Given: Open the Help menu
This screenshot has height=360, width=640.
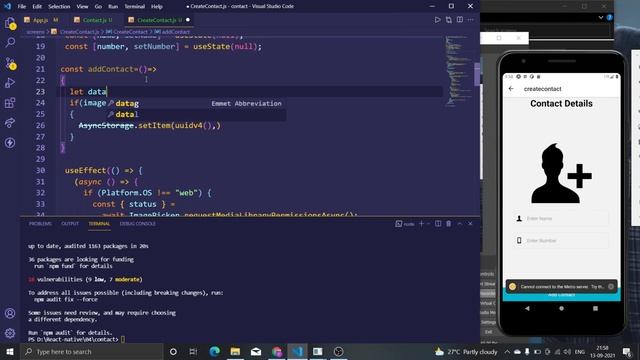Looking at the screenshot, I should [157, 6].
